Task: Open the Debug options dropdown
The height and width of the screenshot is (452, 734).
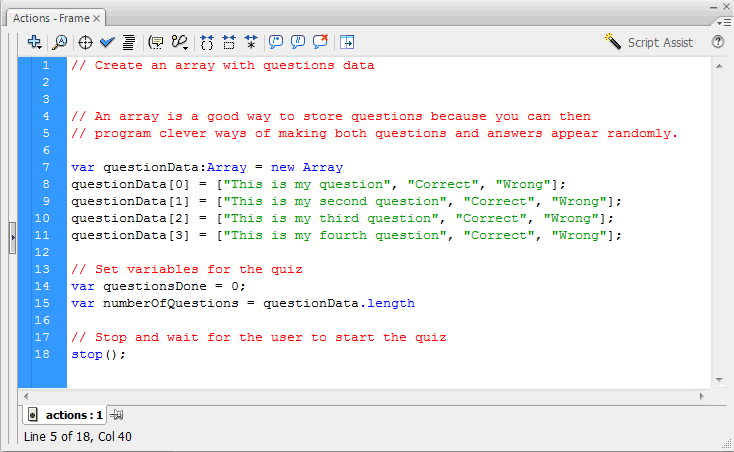Action: pyautogui.click(x=181, y=42)
